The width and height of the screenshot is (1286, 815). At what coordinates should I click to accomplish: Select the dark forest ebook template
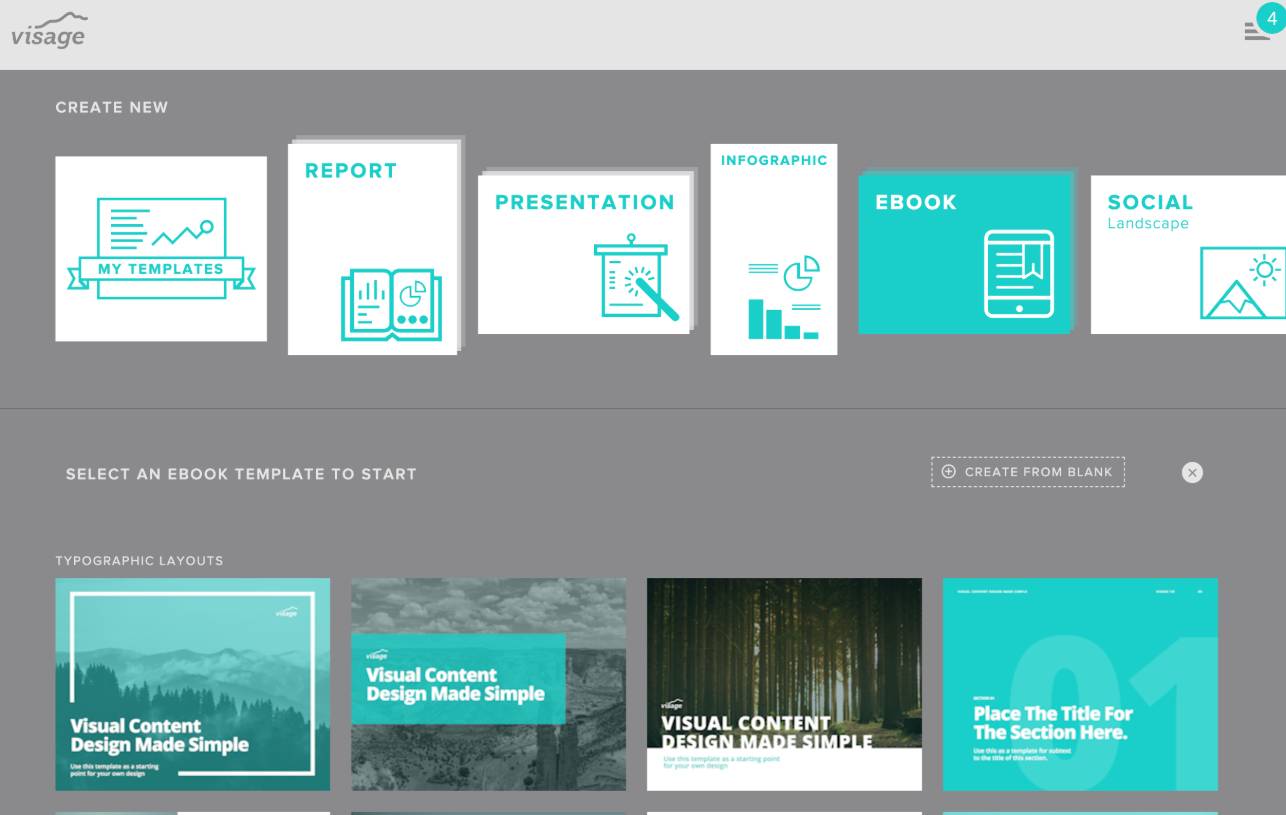pos(784,684)
